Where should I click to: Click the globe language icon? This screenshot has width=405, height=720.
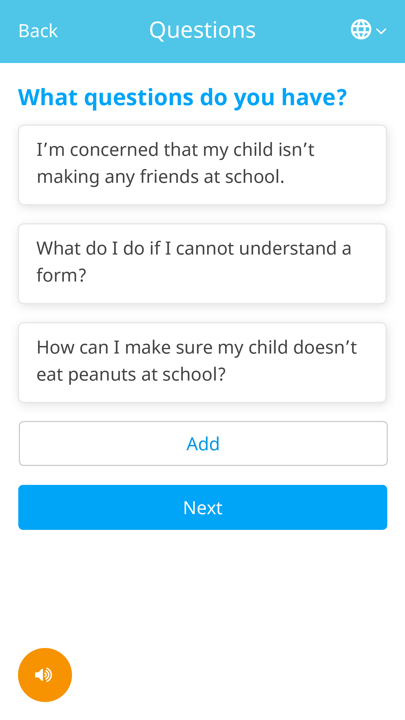pyautogui.click(x=361, y=30)
